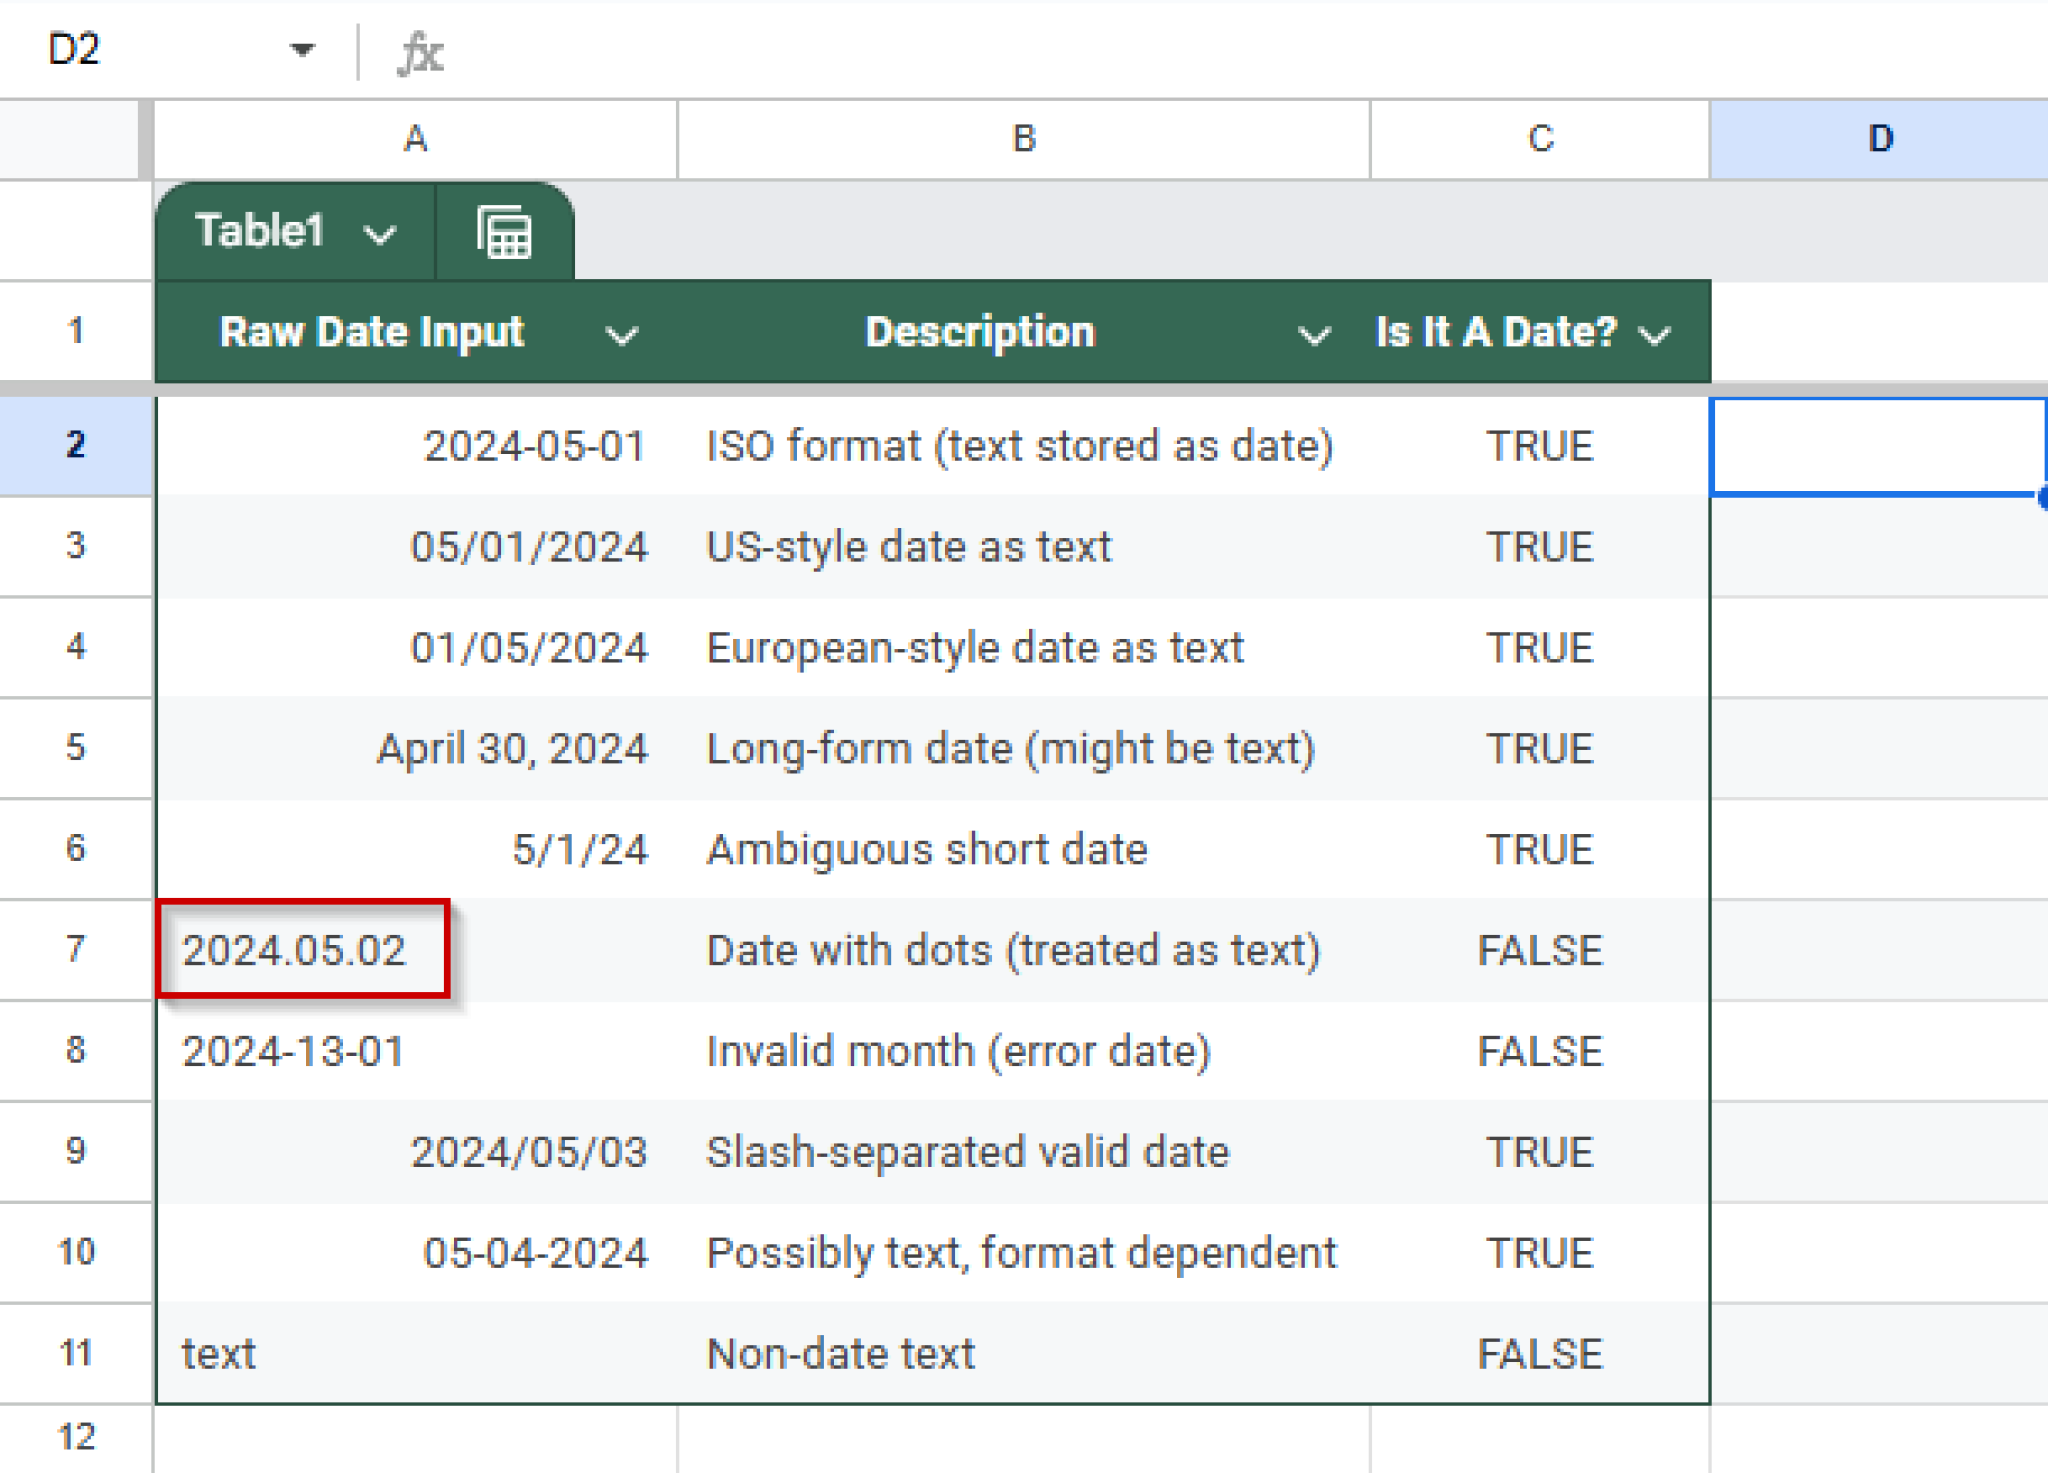
Task: Select row number 12
Action: [74, 1437]
